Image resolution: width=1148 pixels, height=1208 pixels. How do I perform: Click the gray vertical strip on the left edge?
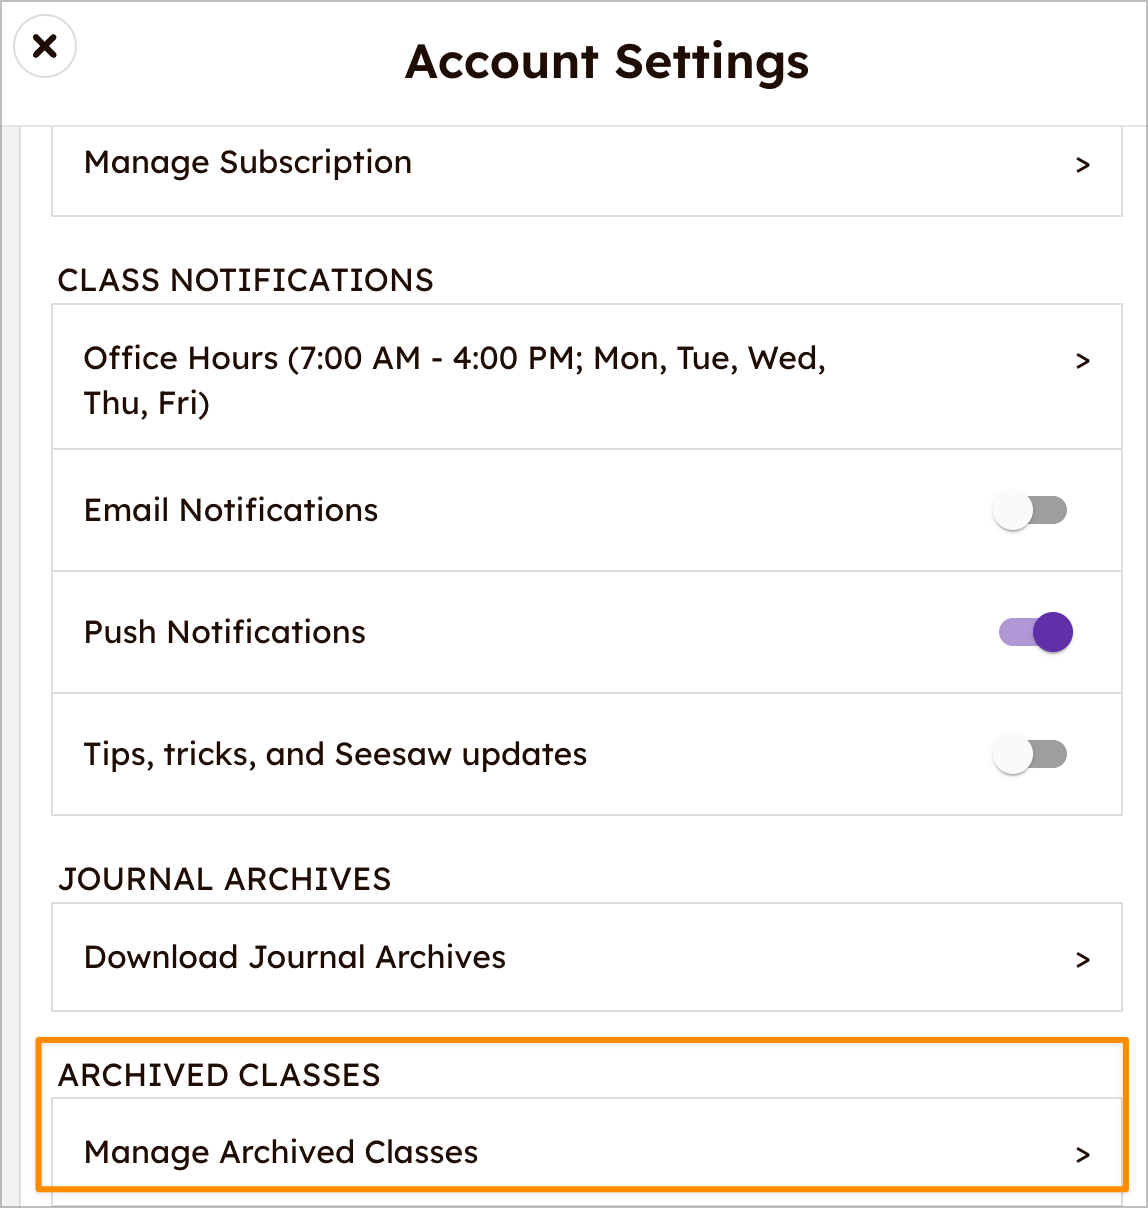[11, 666]
